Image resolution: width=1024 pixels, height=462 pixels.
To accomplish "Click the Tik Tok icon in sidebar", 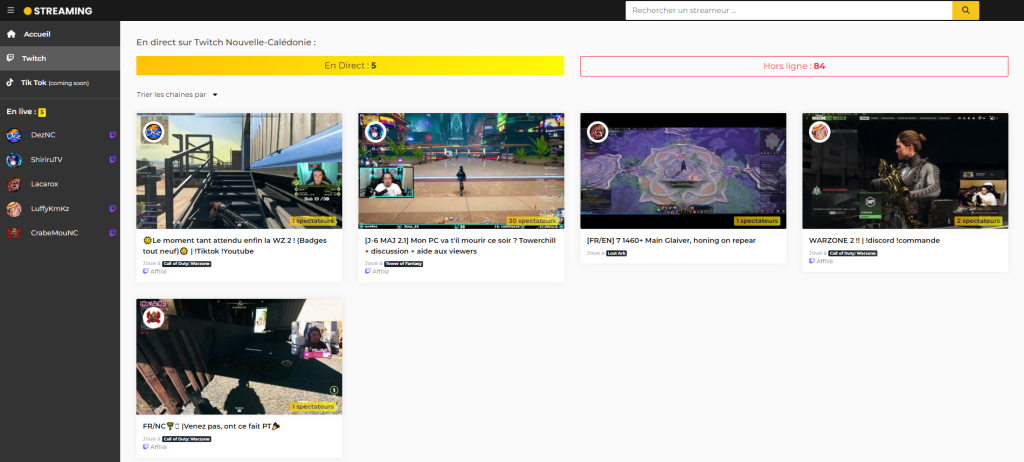I will tap(10, 83).
